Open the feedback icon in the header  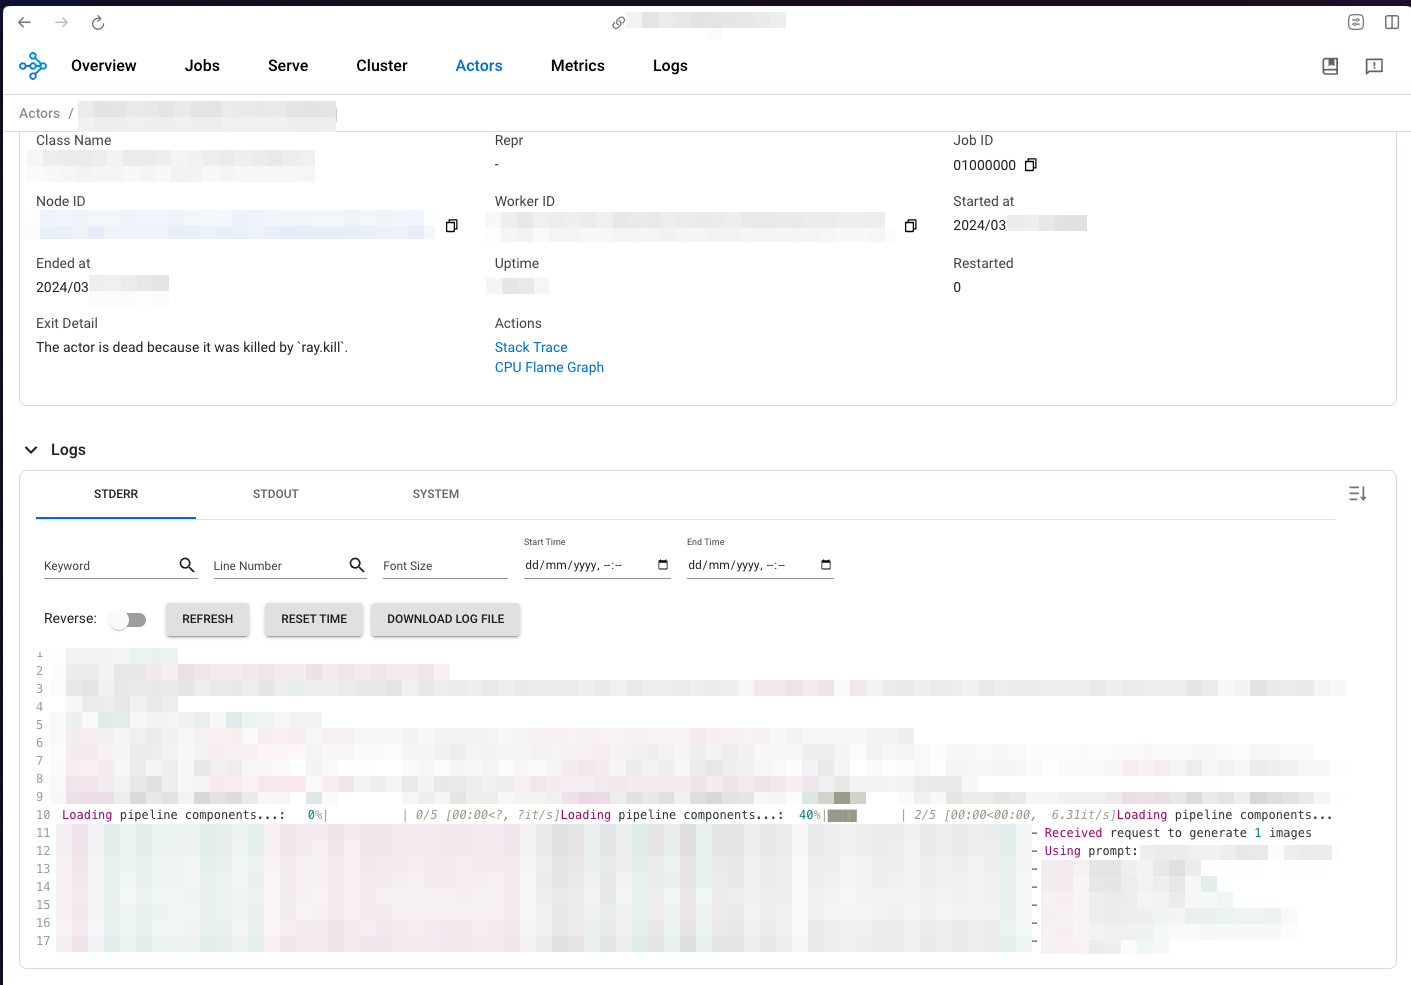[x=1373, y=66]
